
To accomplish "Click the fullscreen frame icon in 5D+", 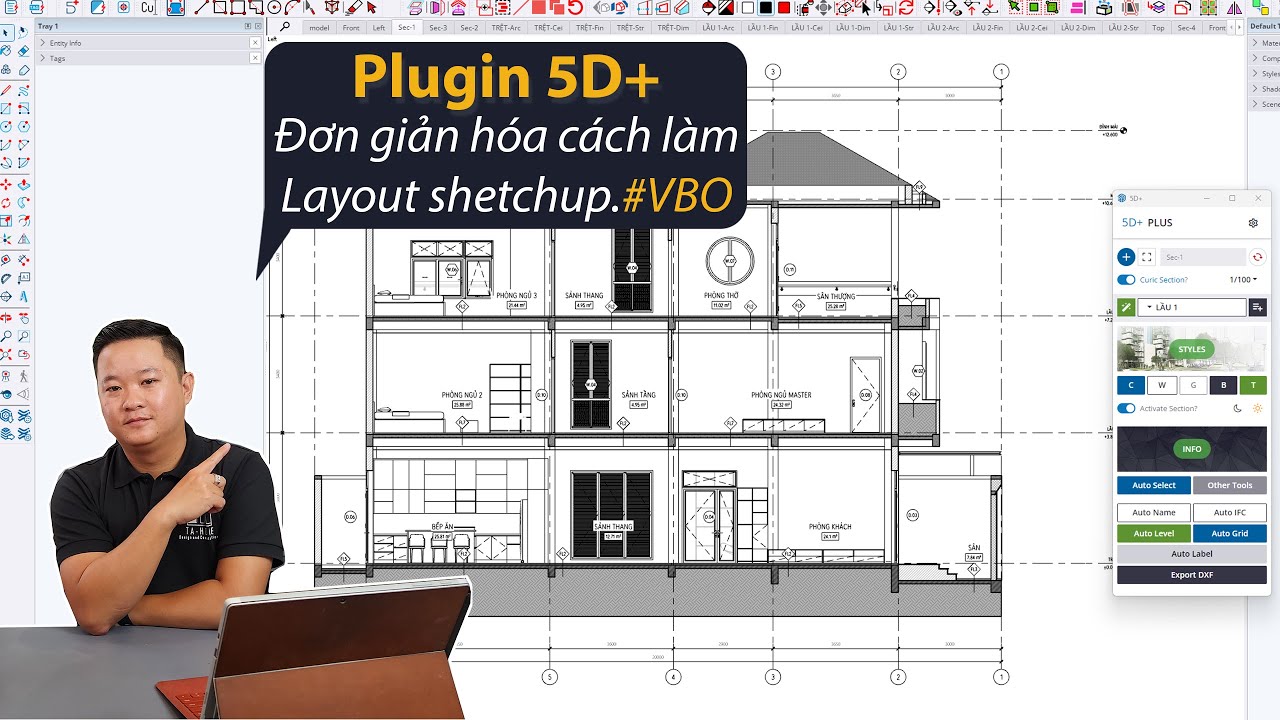I will pyautogui.click(x=1147, y=257).
